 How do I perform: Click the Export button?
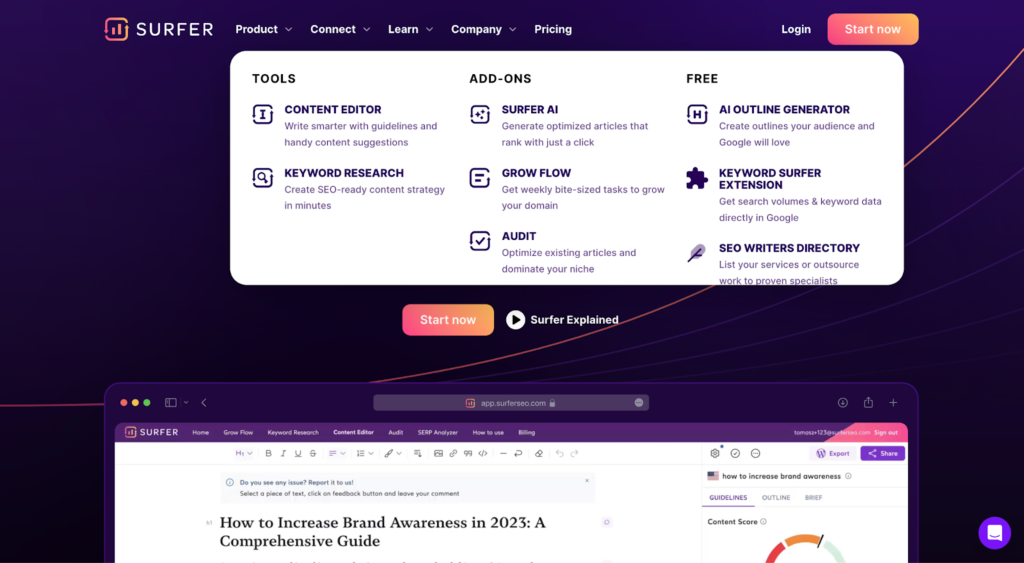tap(833, 453)
